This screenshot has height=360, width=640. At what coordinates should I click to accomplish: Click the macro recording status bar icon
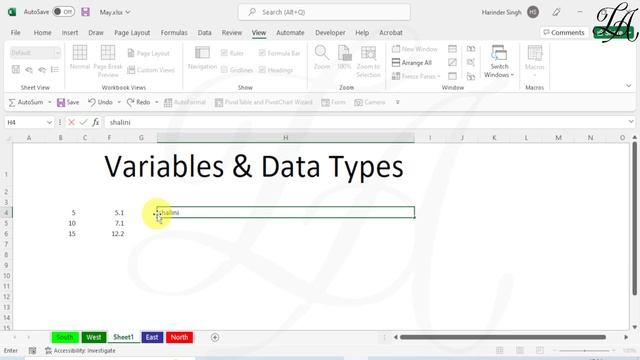click(32, 351)
